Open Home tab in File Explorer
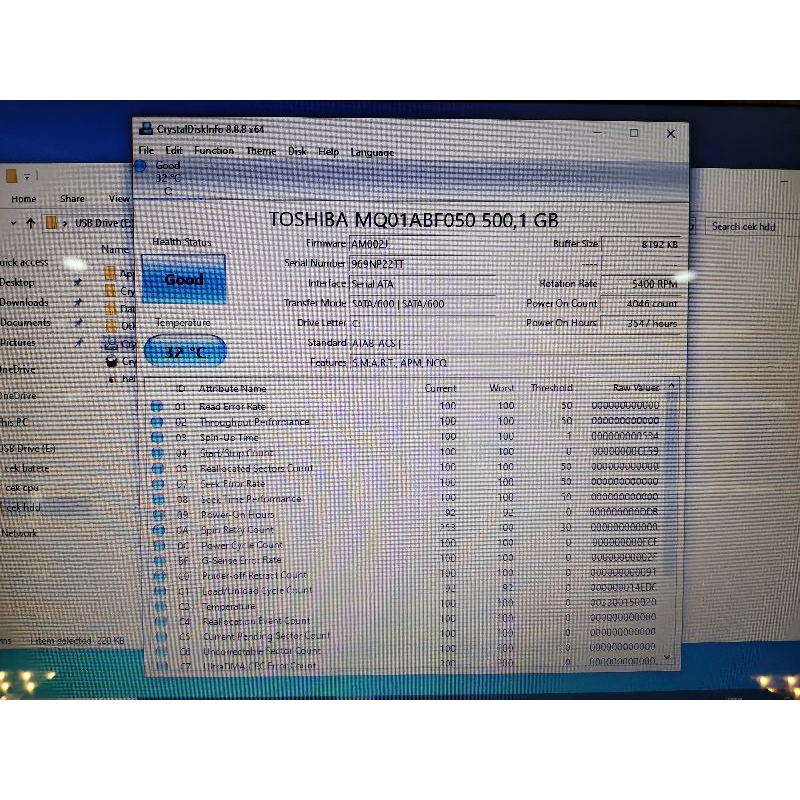The width and height of the screenshot is (800, 800). (23, 199)
